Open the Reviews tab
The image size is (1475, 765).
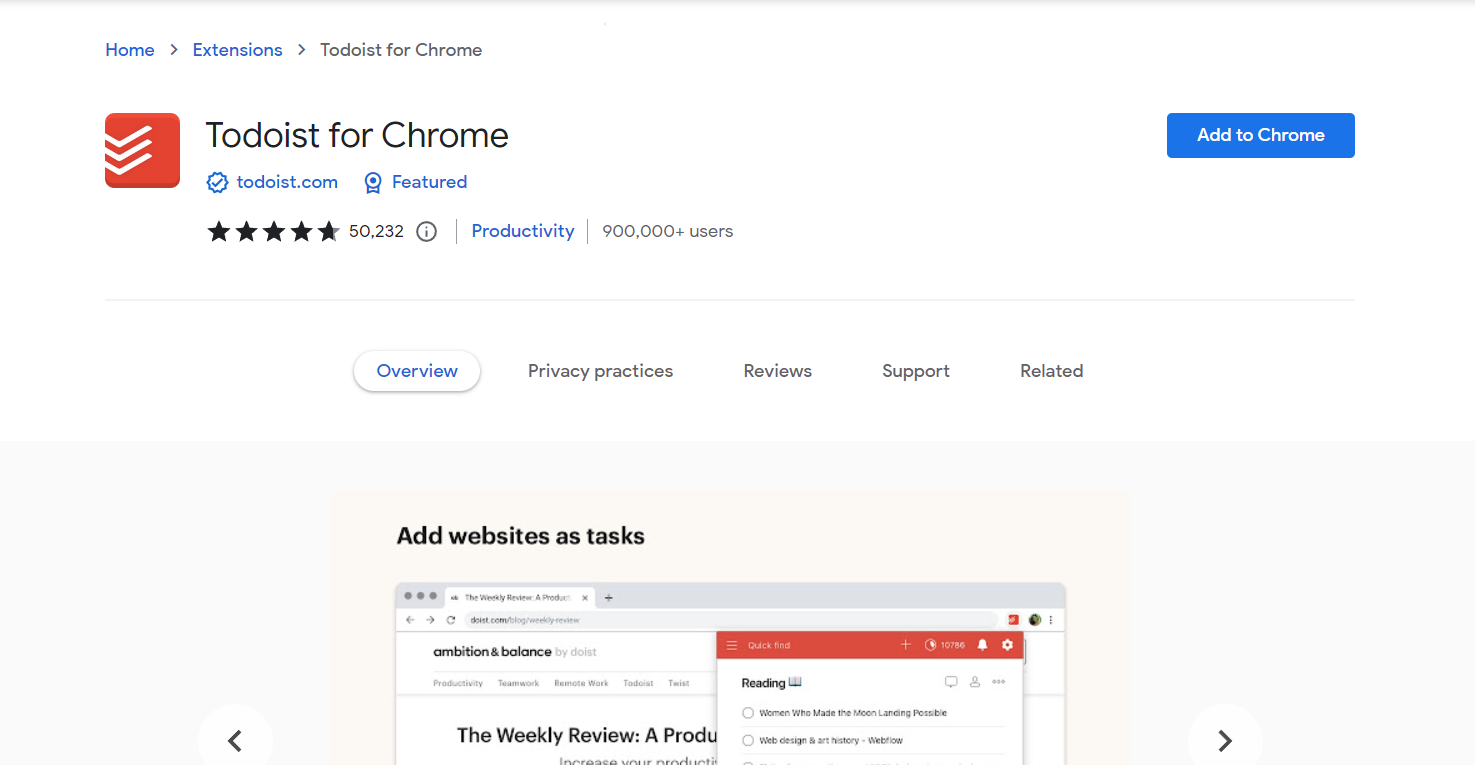click(x=777, y=371)
